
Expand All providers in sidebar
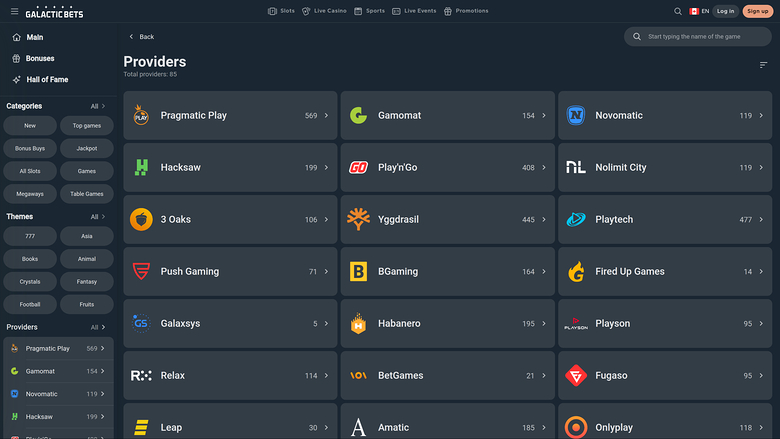tap(97, 327)
